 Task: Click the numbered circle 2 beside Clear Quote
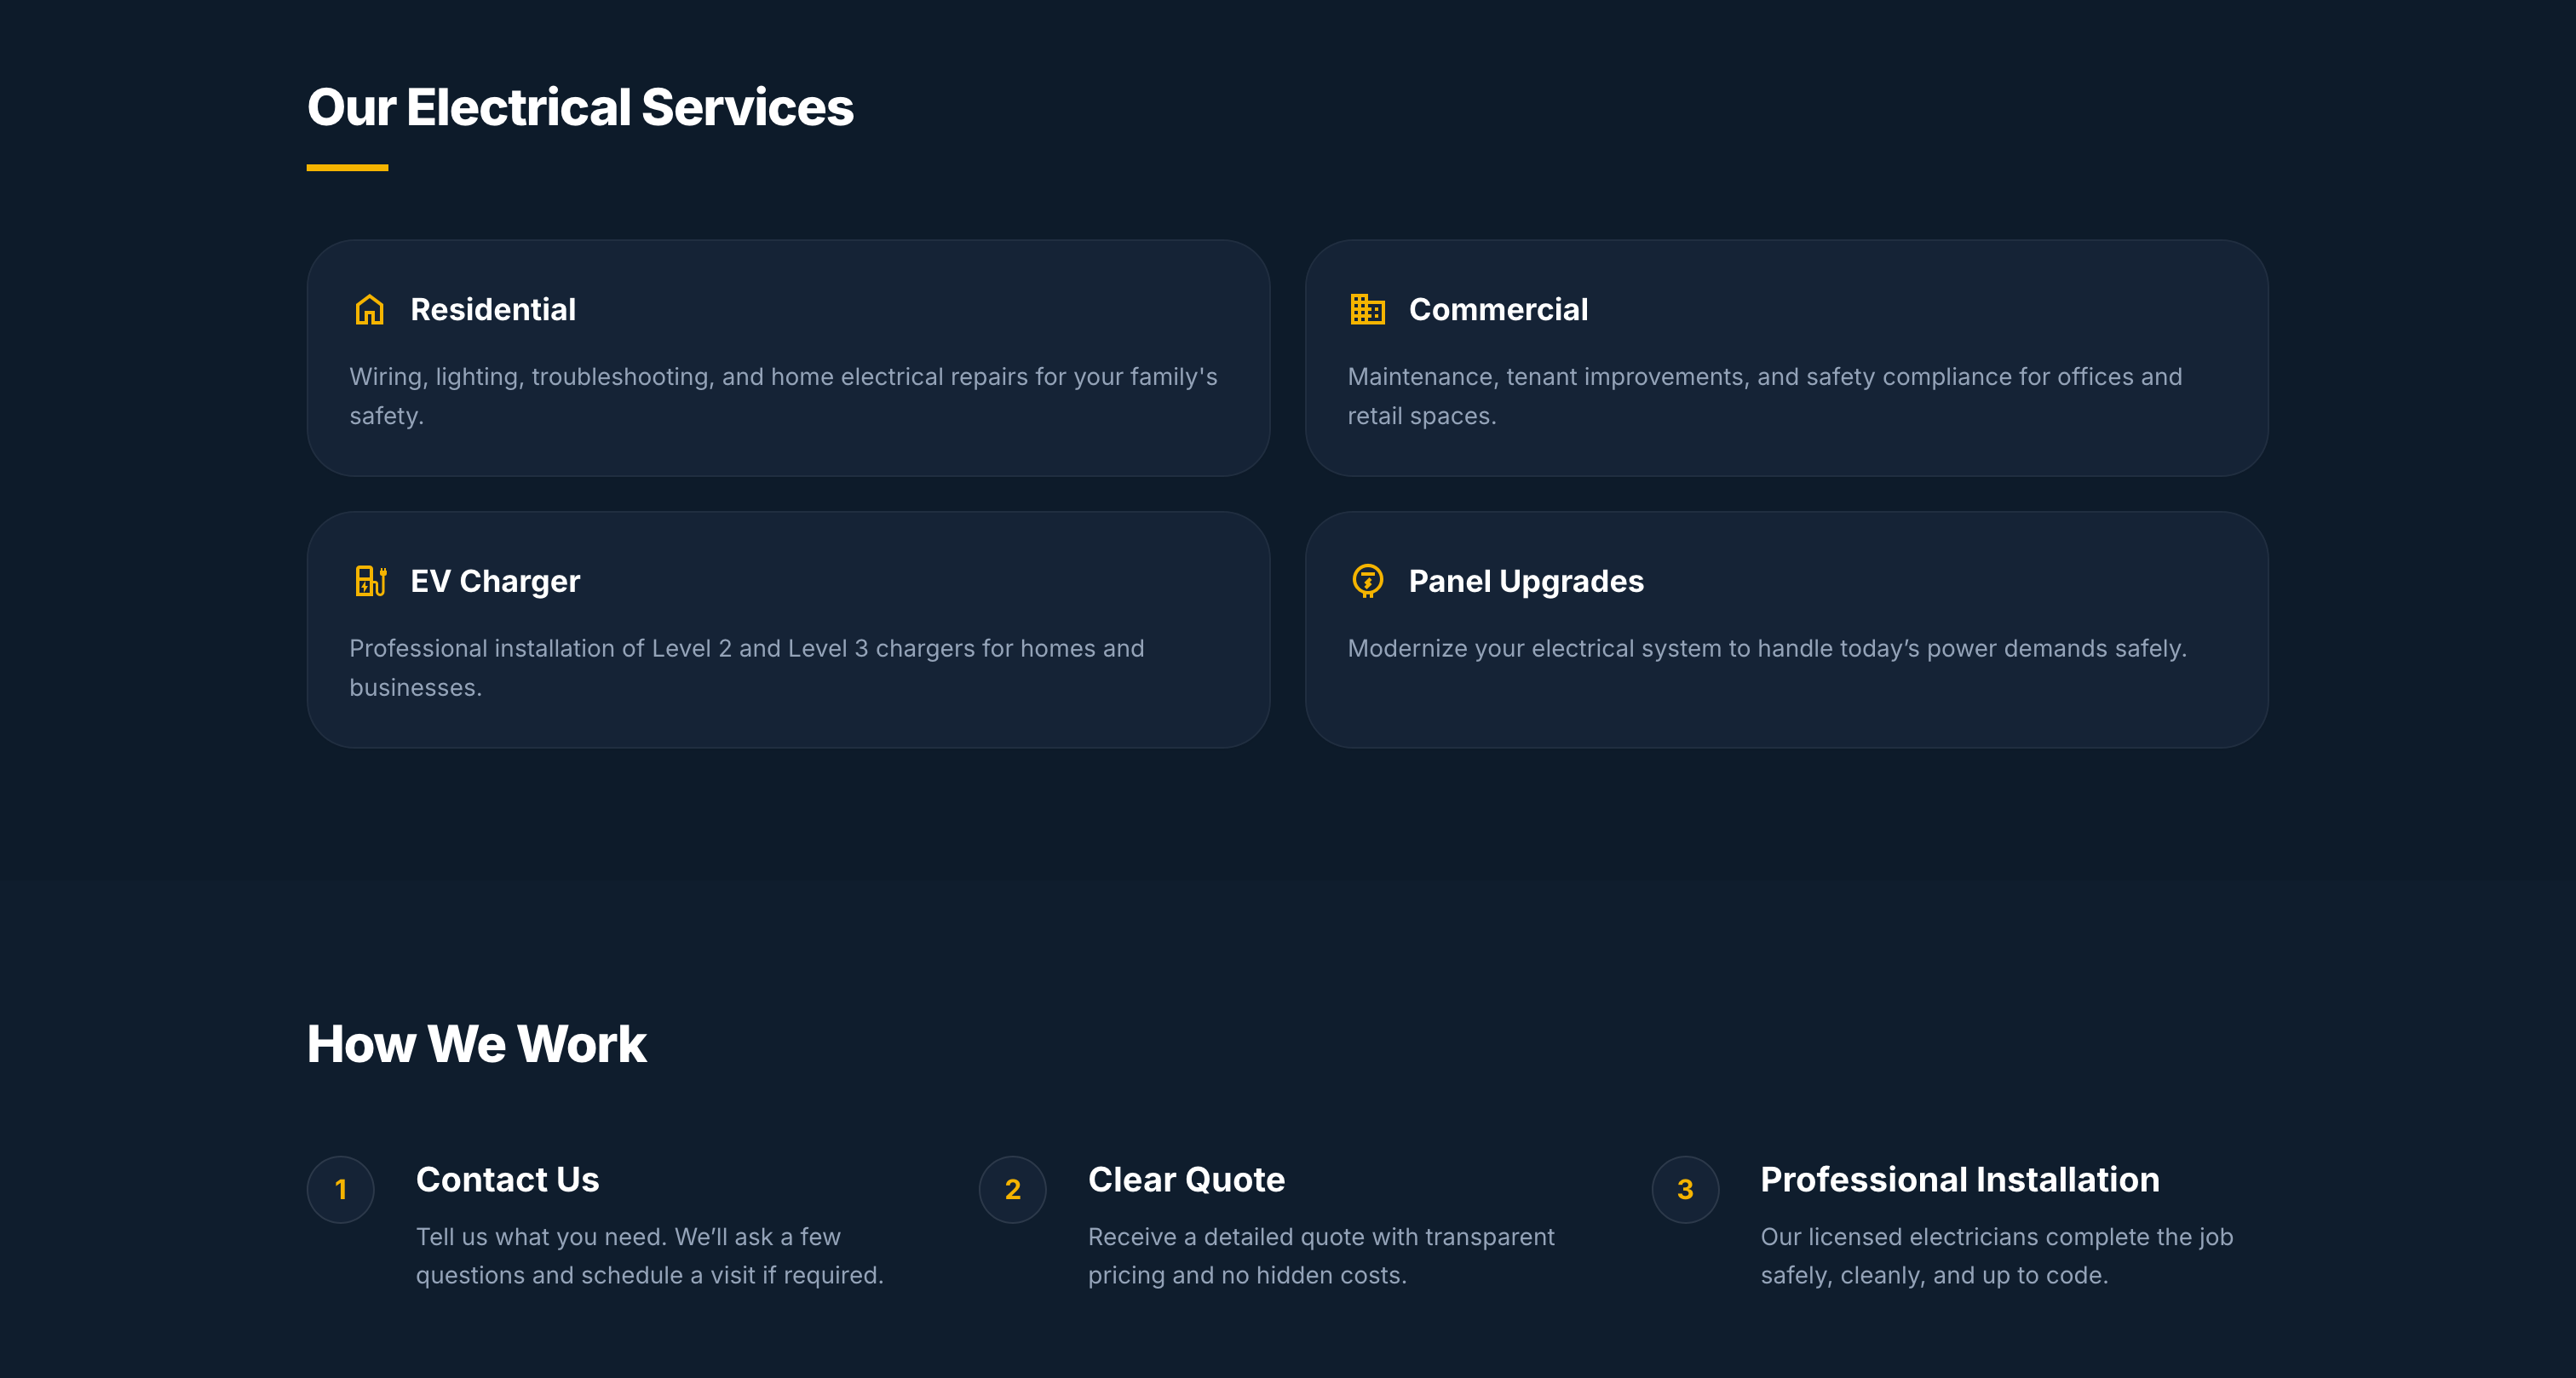(x=1012, y=1189)
